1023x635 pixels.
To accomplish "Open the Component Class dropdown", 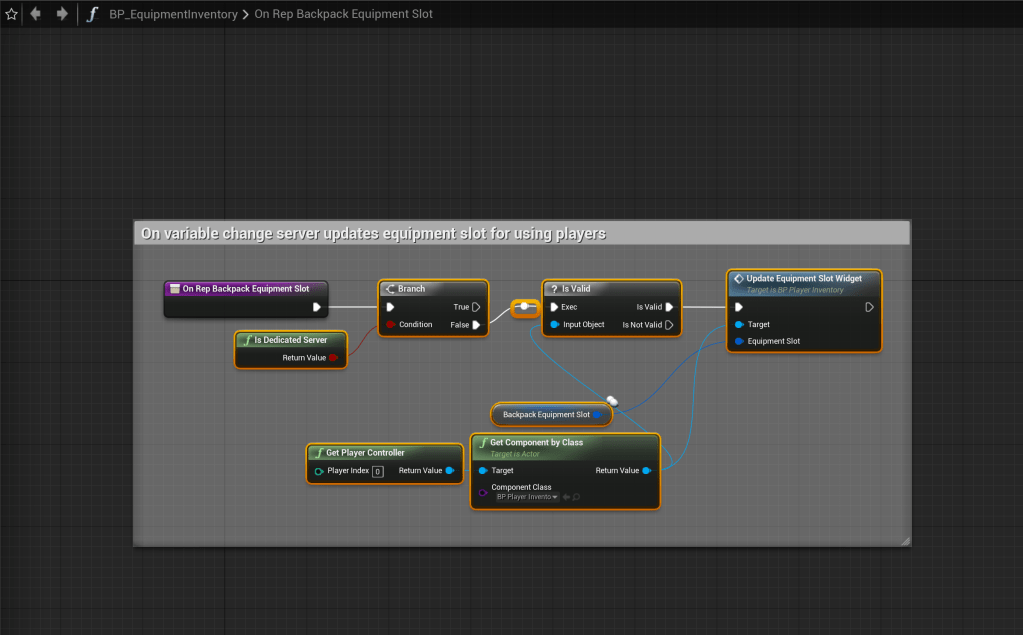I will [527, 497].
